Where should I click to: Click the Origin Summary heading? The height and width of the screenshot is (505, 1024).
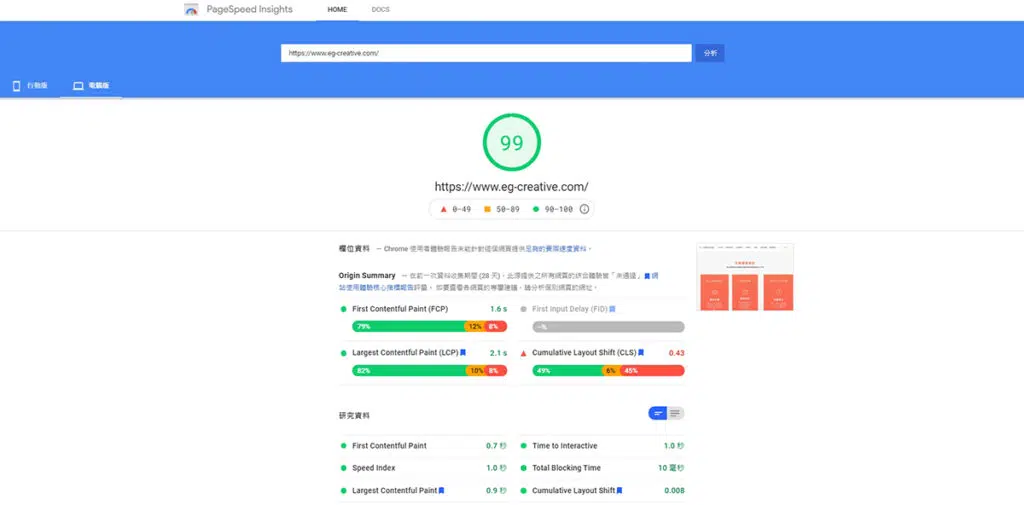[x=367, y=276]
